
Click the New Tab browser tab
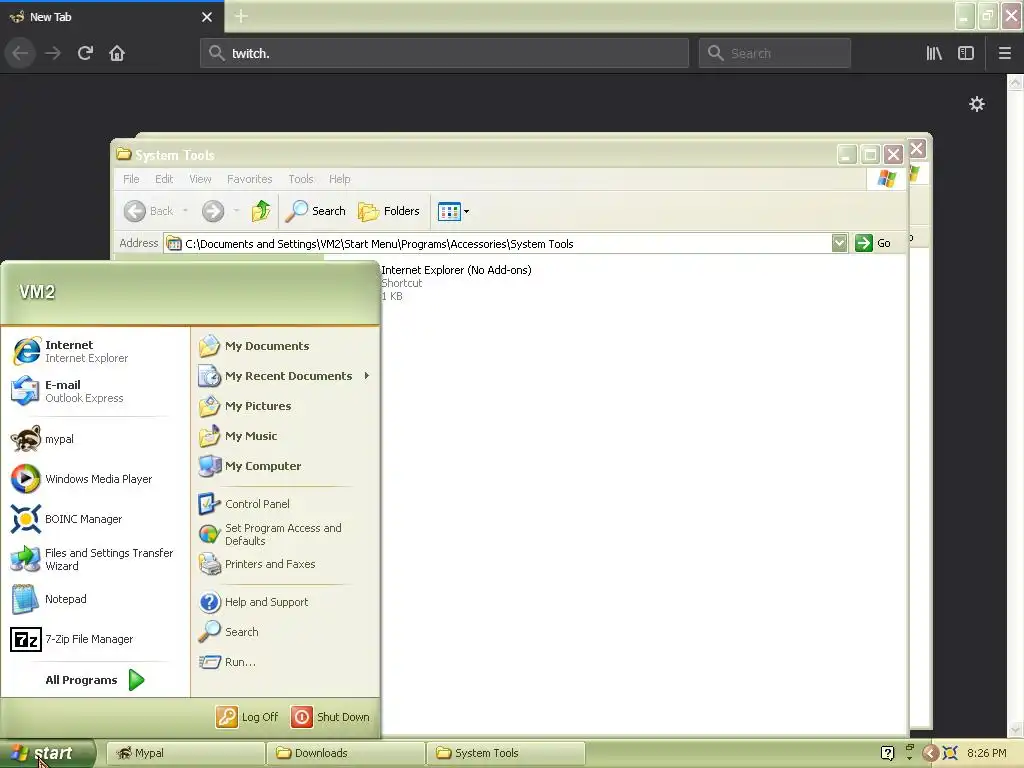click(112, 17)
